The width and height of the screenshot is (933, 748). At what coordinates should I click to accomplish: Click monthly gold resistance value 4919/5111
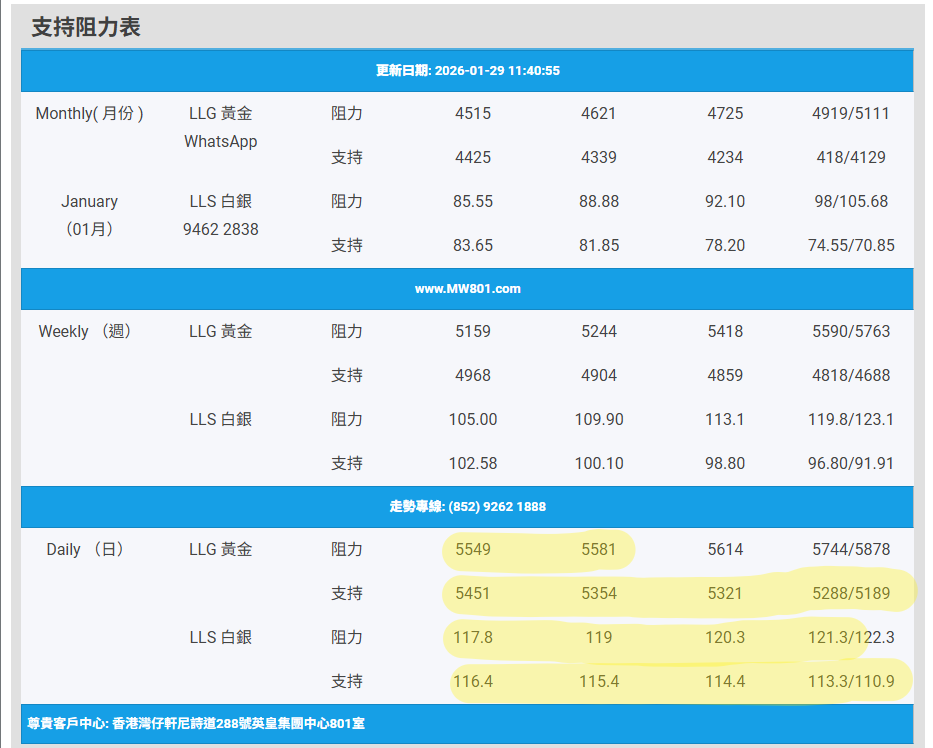tap(851, 114)
